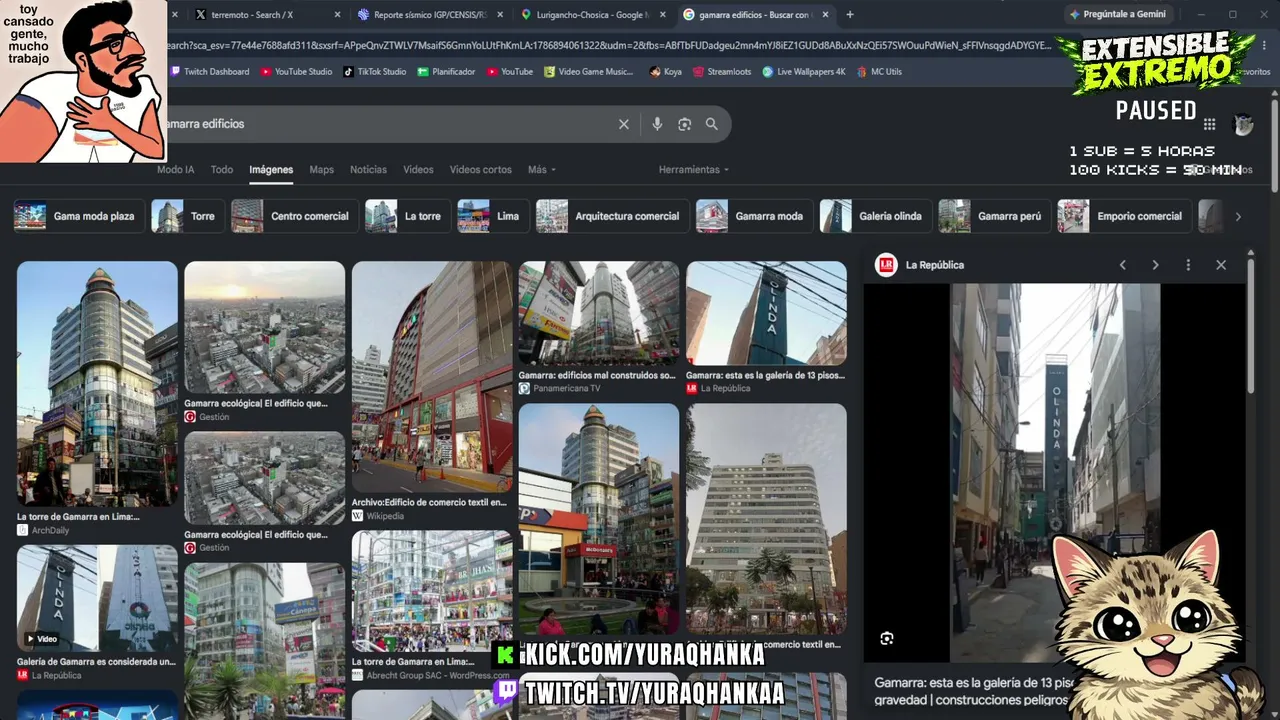Open the Google apps grid
Image resolution: width=1280 pixels, height=720 pixels.
tap(1209, 124)
